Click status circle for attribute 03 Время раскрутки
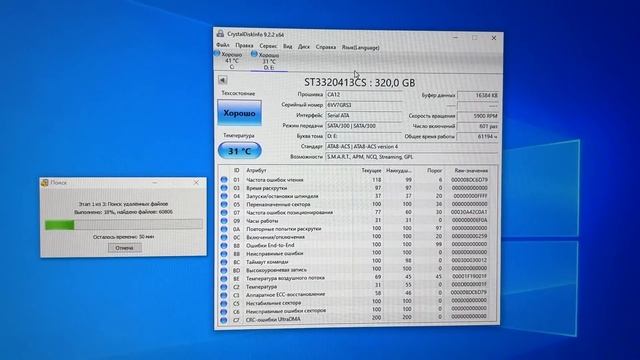640x360 pixels. [x=224, y=188]
